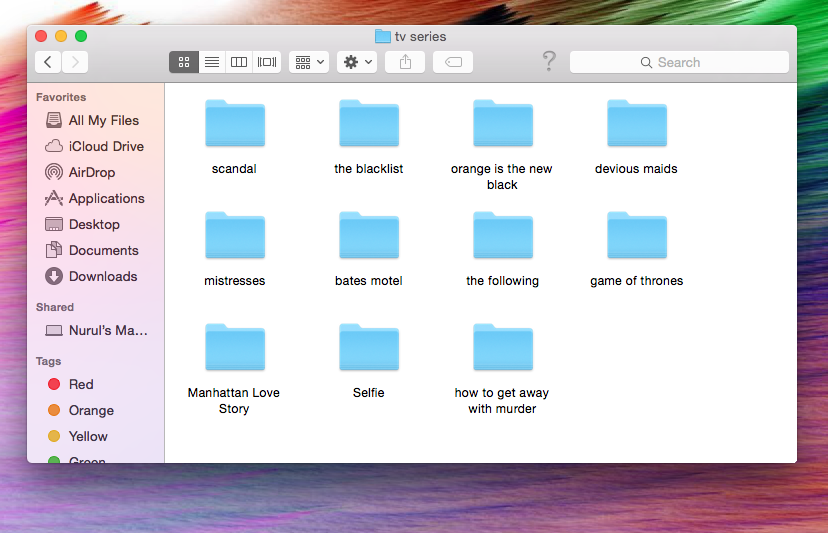
Task: Go back with the back arrow
Action: 48,62
